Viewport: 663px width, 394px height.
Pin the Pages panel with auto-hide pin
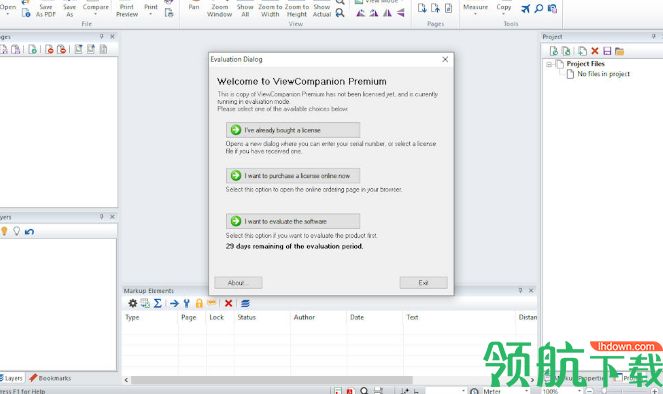pyautogui.click(x=101, y=37)
